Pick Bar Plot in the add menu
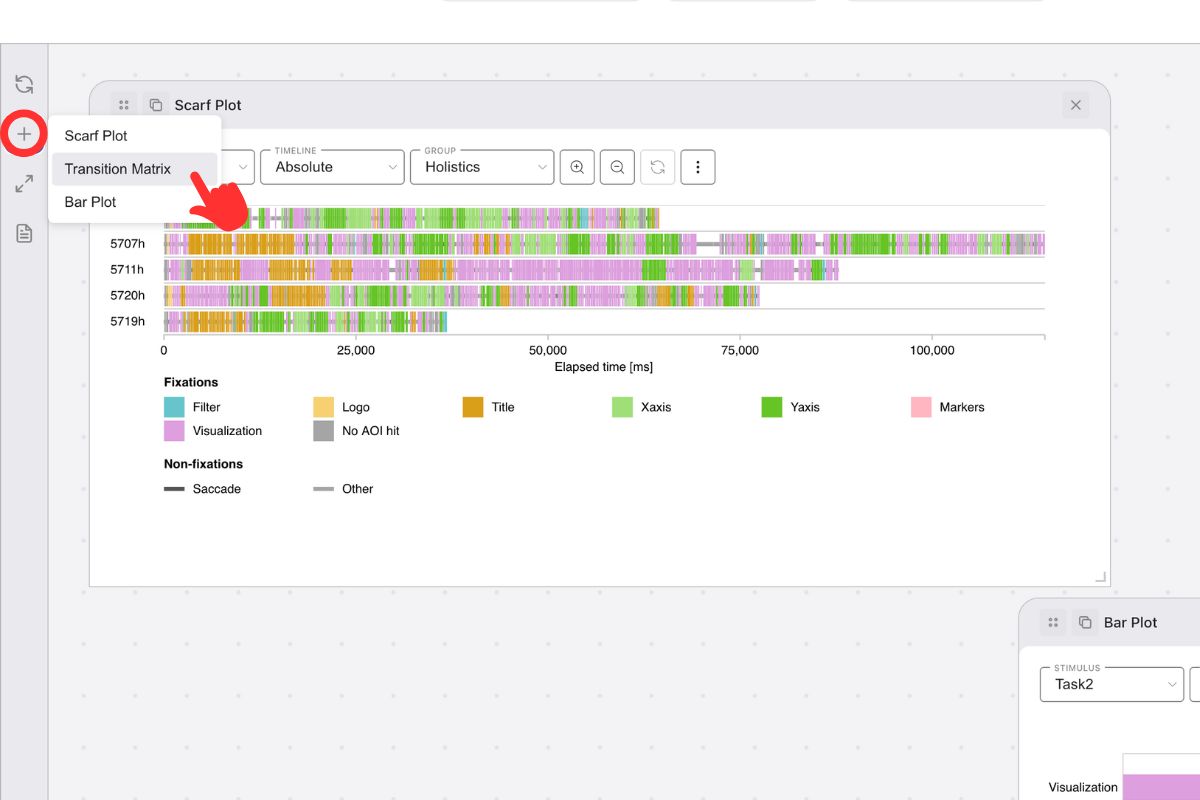This screenshot has height=800, width=1200. click(91, 202)
